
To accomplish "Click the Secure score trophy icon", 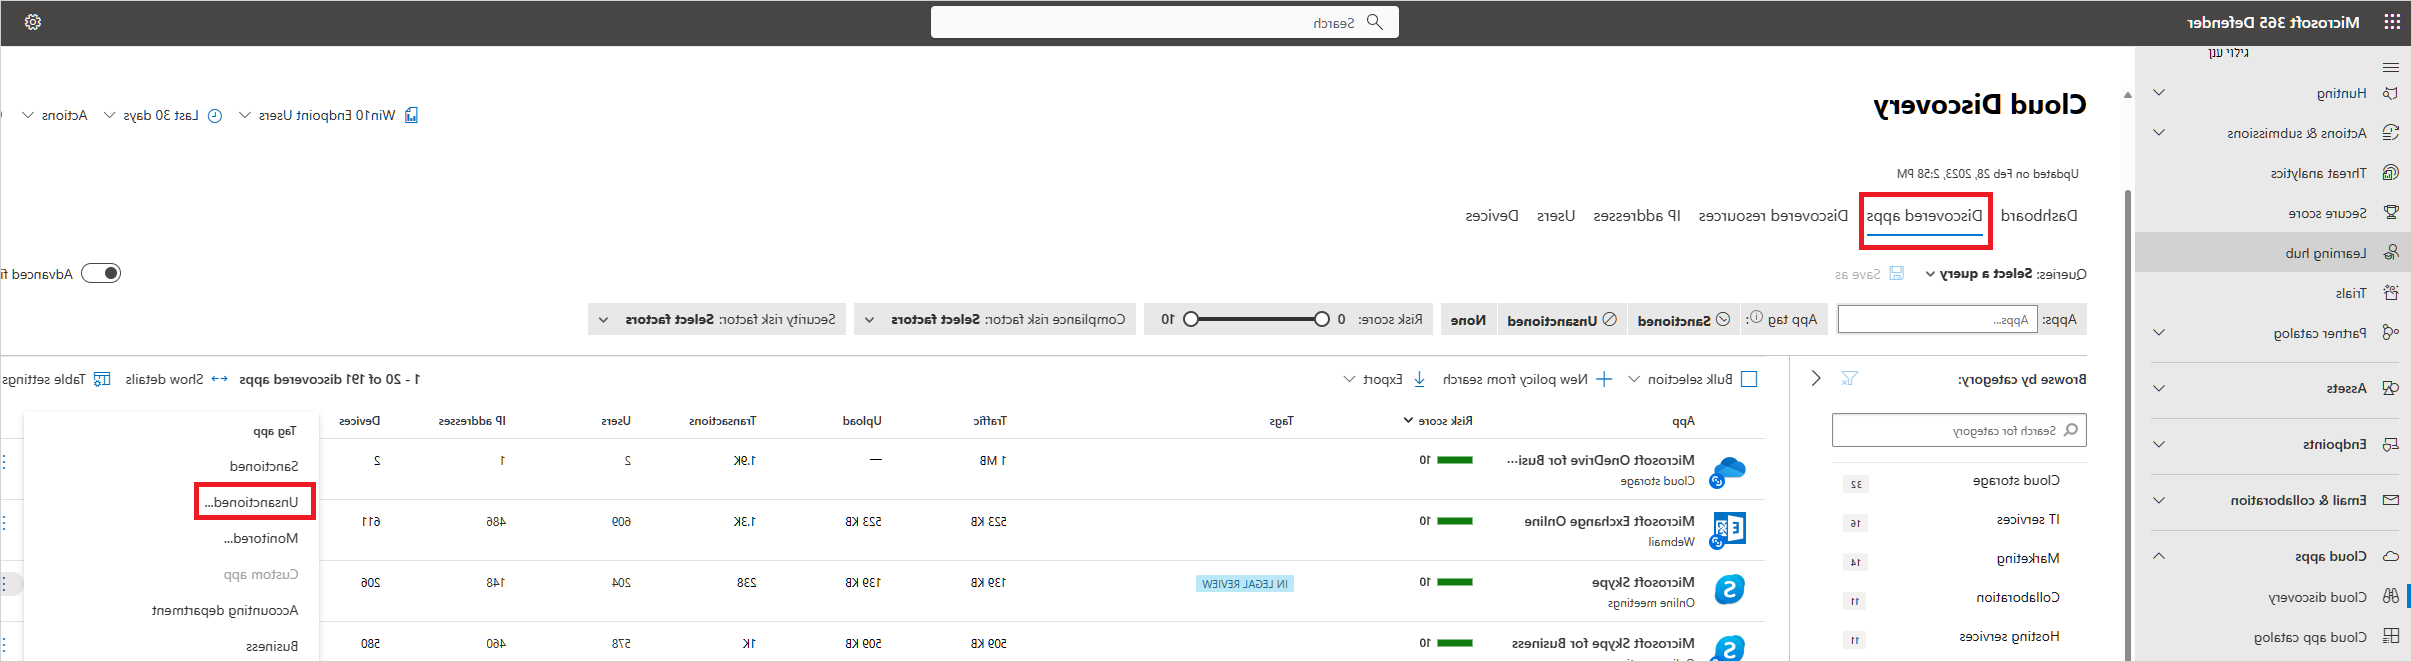I will point(2391,213).
